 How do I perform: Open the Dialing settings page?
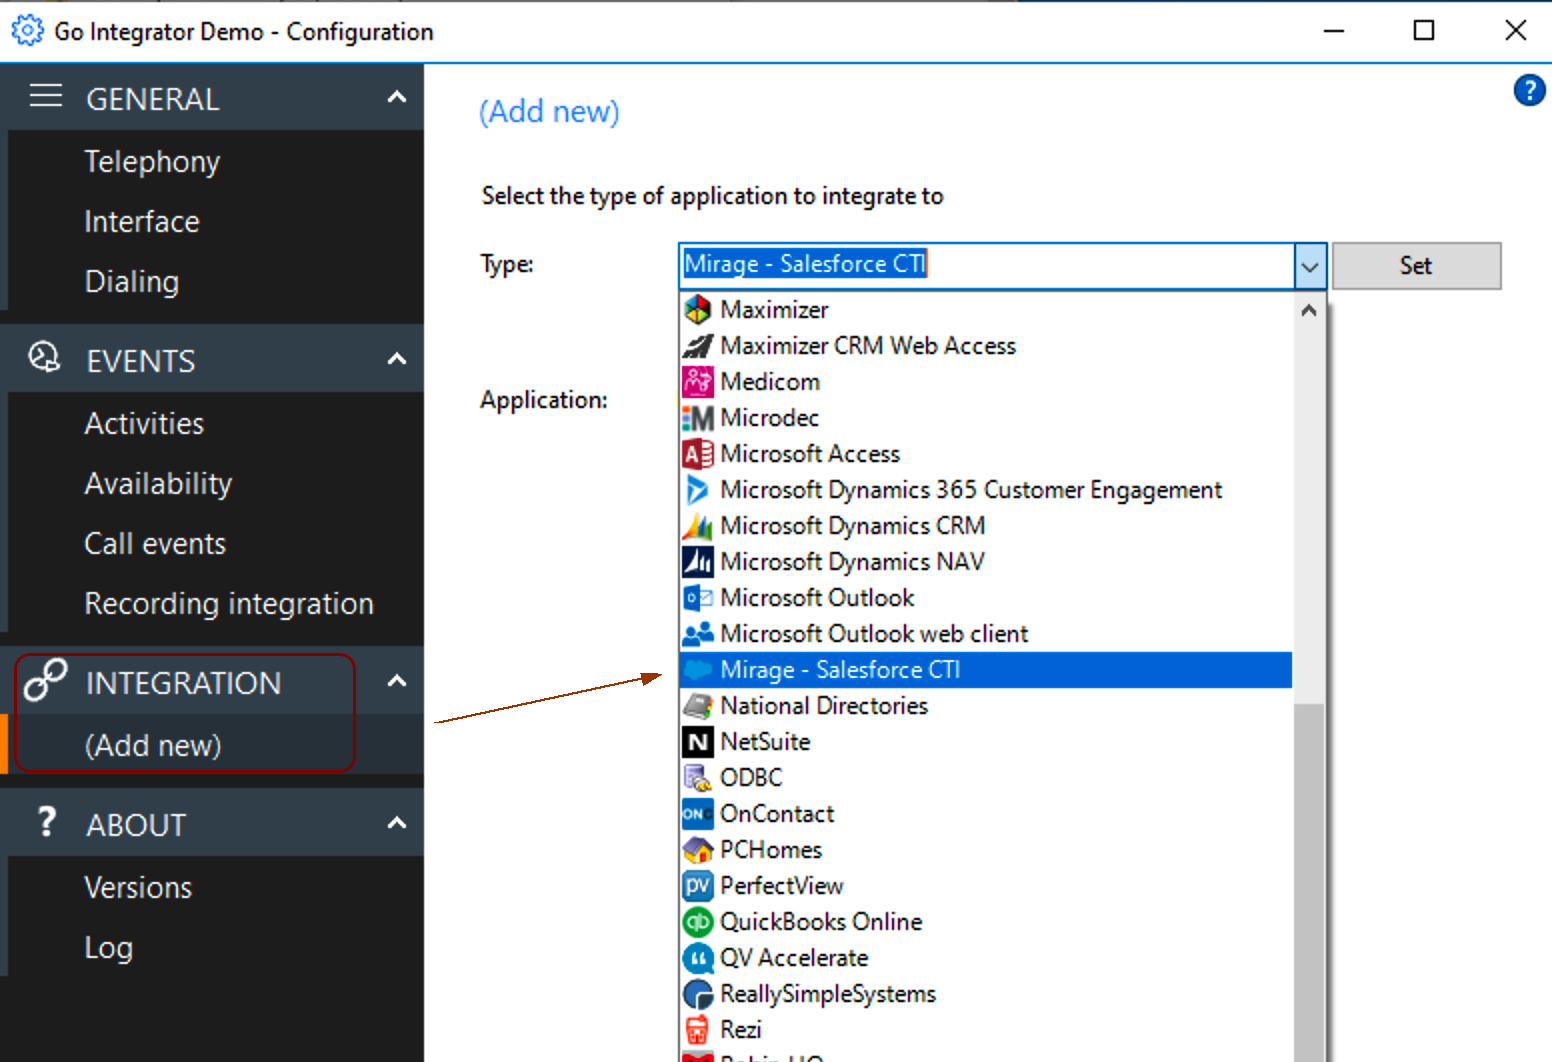(132, 282)
